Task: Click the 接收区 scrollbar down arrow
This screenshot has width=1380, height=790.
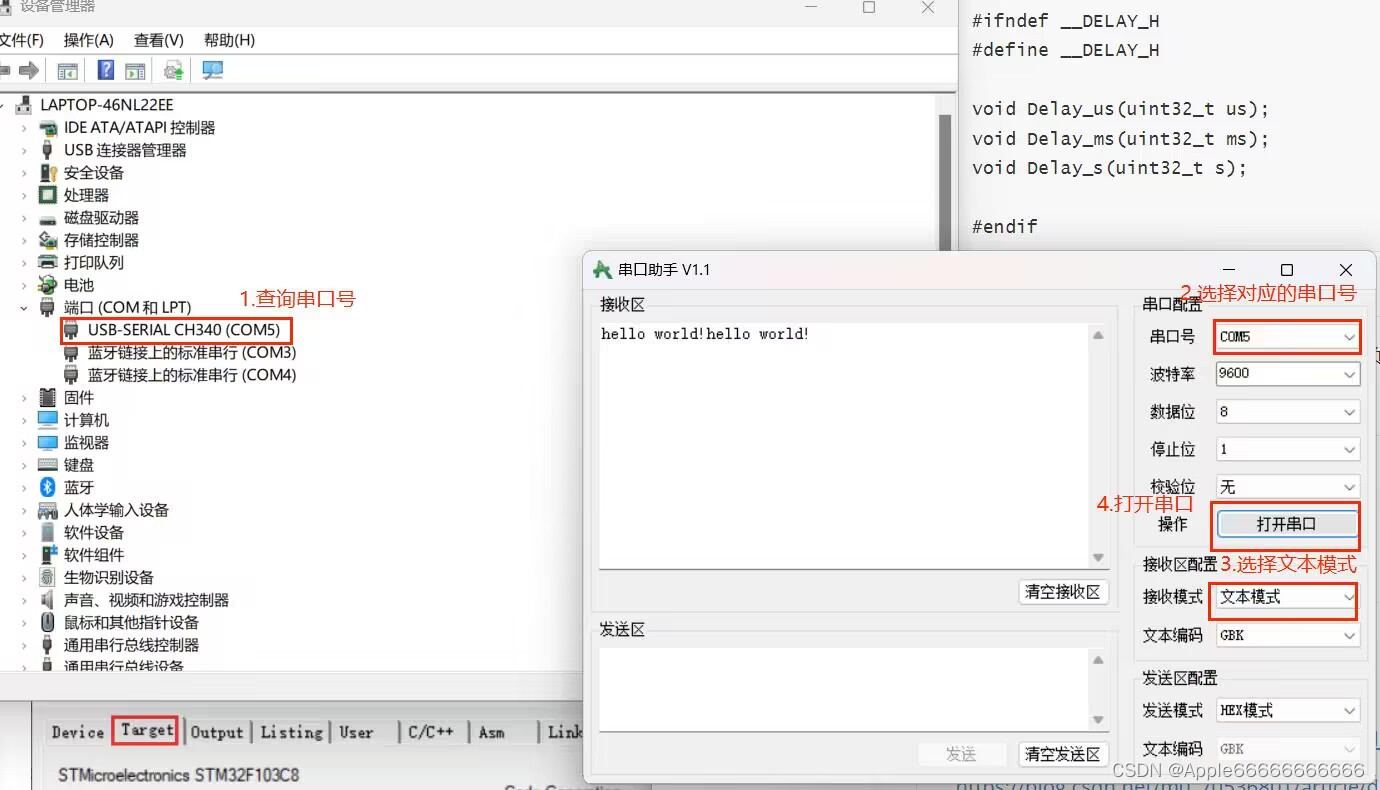Action: coord(1098,558)
